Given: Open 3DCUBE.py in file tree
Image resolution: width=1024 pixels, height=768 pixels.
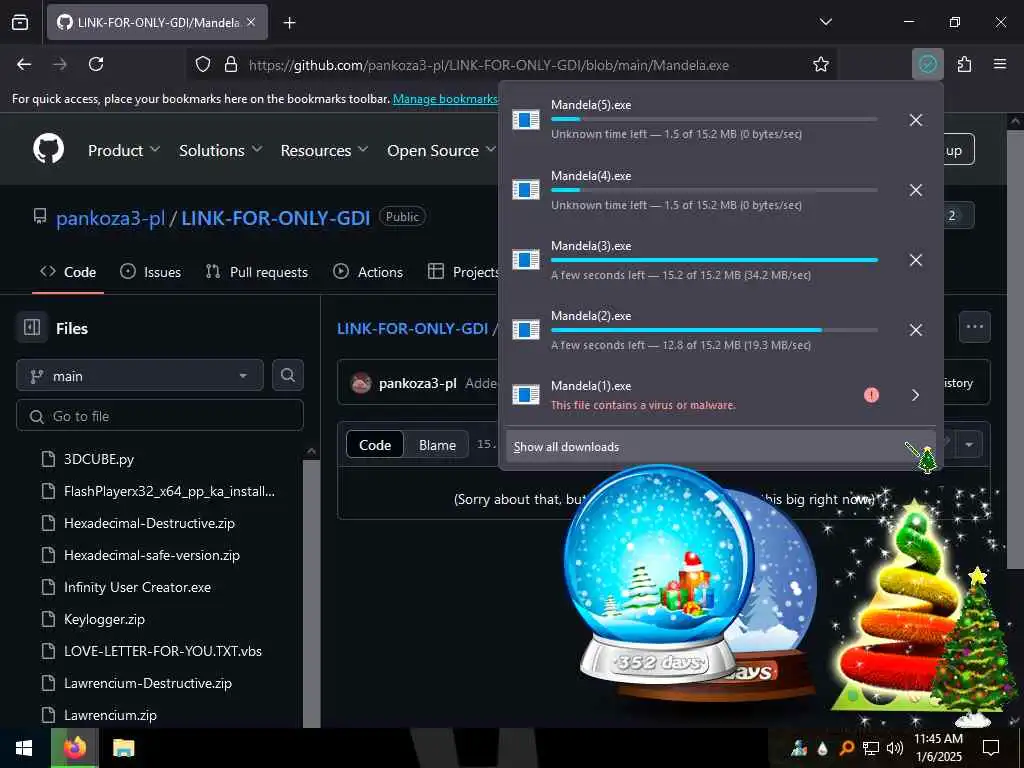Looking at the screenshot, I should (99, 459).
